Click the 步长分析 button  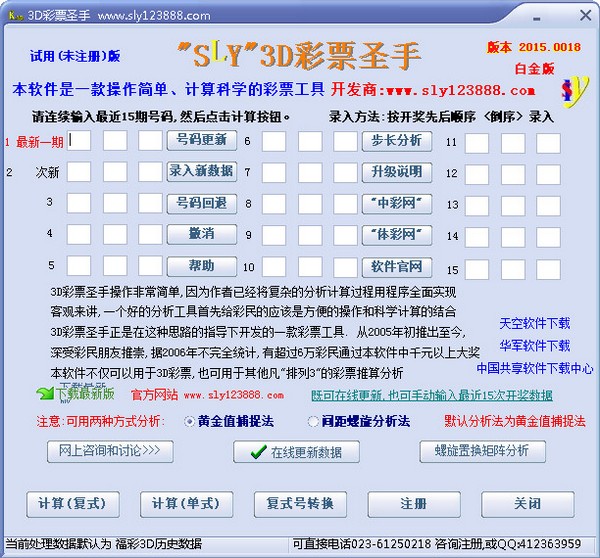click(397, 141)
